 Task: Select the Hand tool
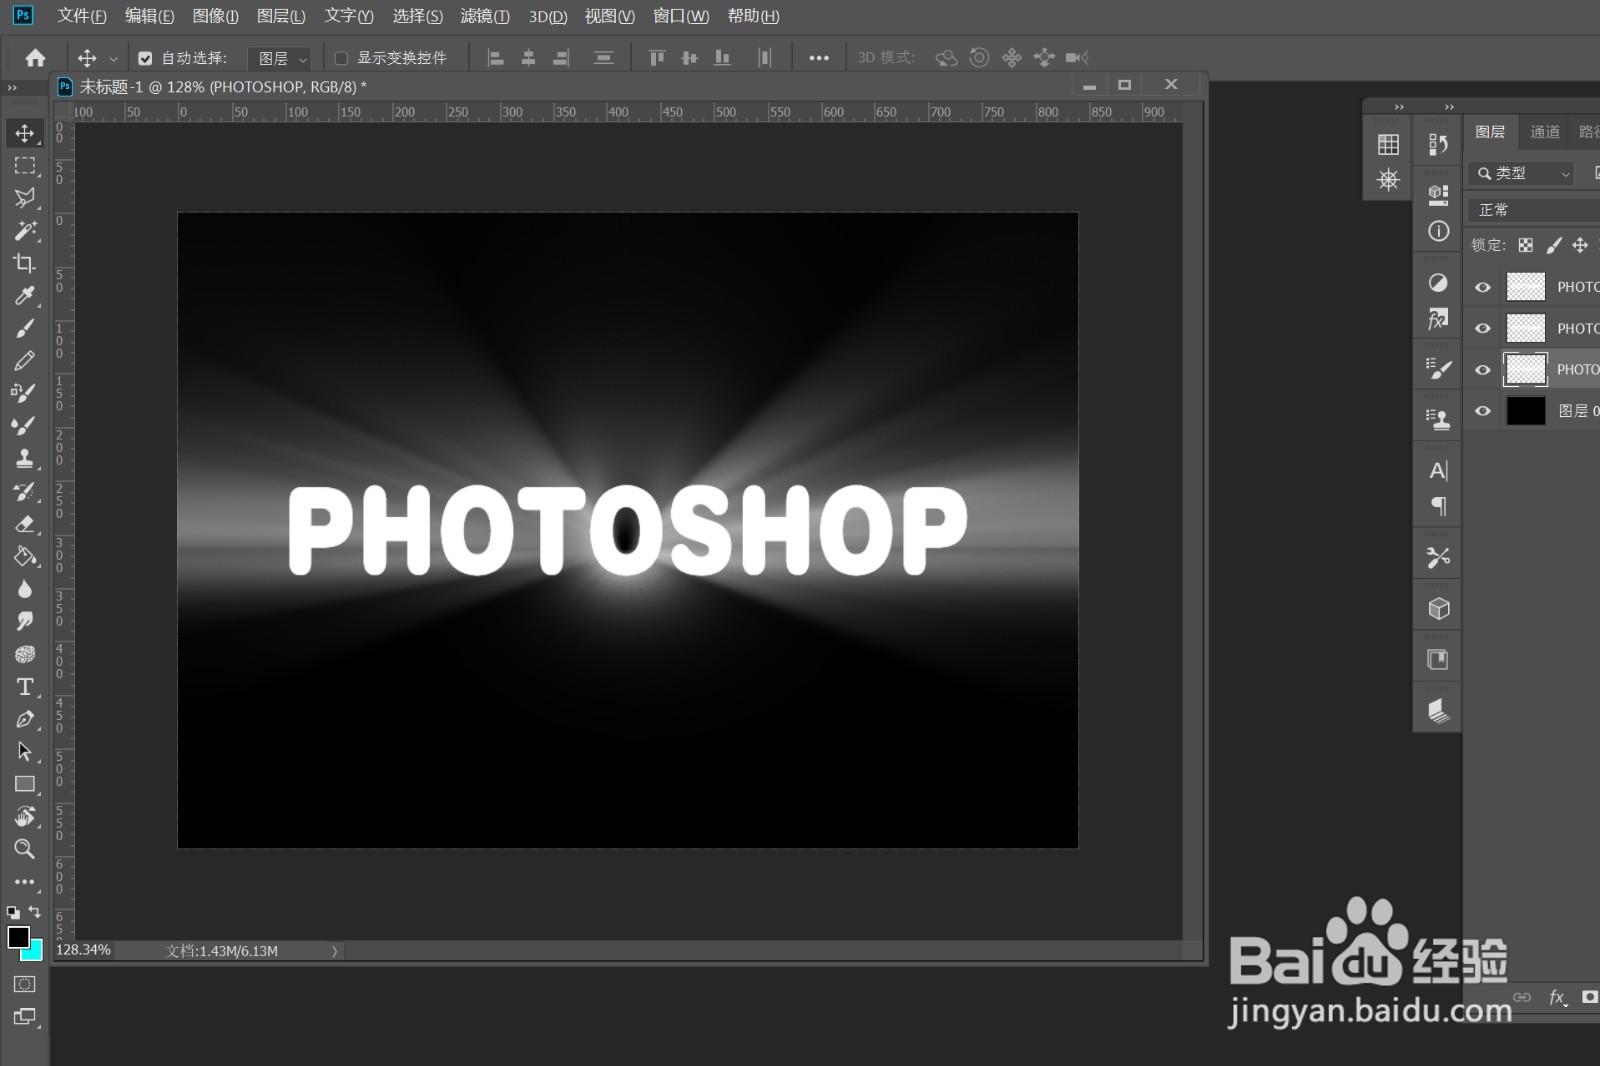(25, 817)
